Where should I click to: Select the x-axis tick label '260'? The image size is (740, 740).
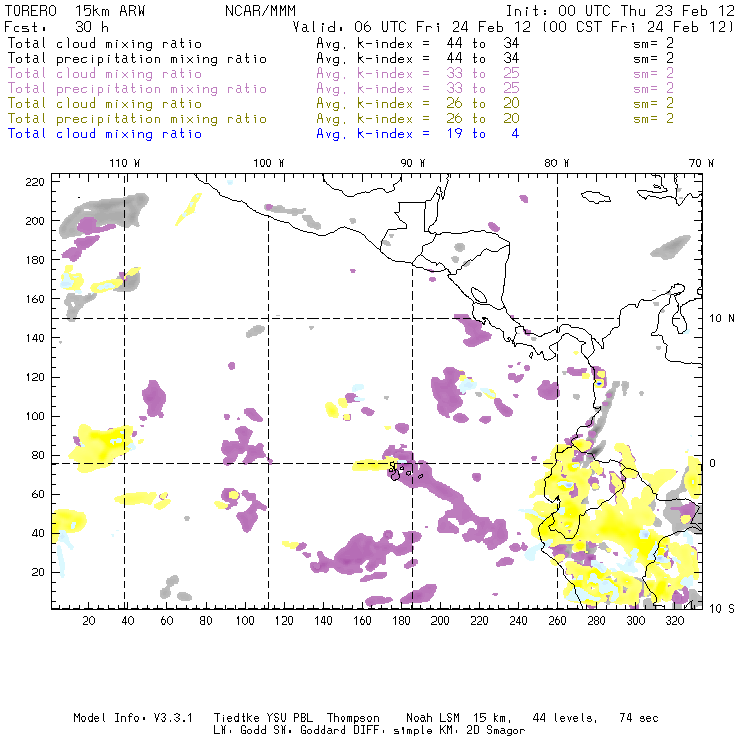tap(557, 621)
